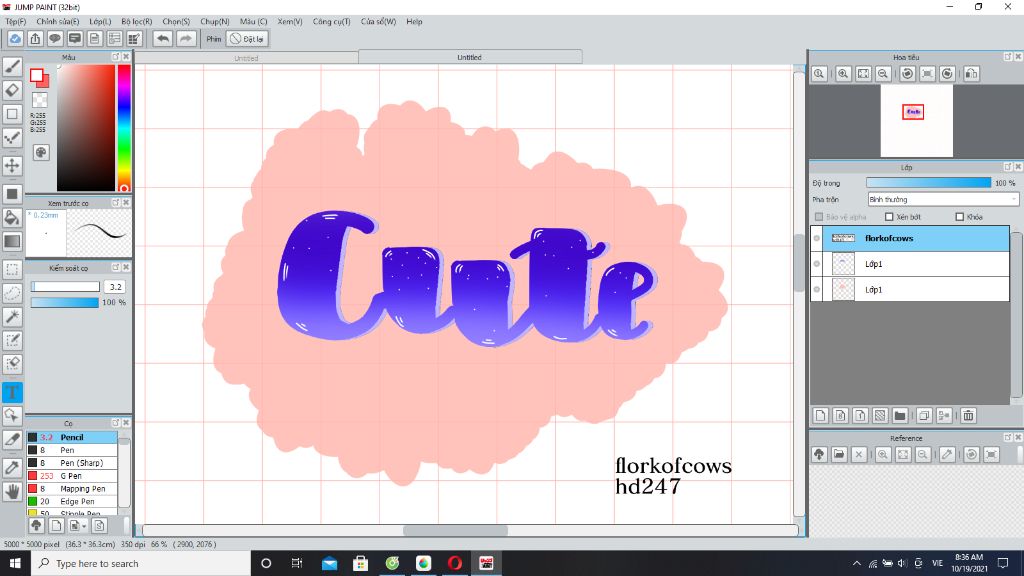Float the Hoa tiêu navigator panel

click(x=1008, y=57)
